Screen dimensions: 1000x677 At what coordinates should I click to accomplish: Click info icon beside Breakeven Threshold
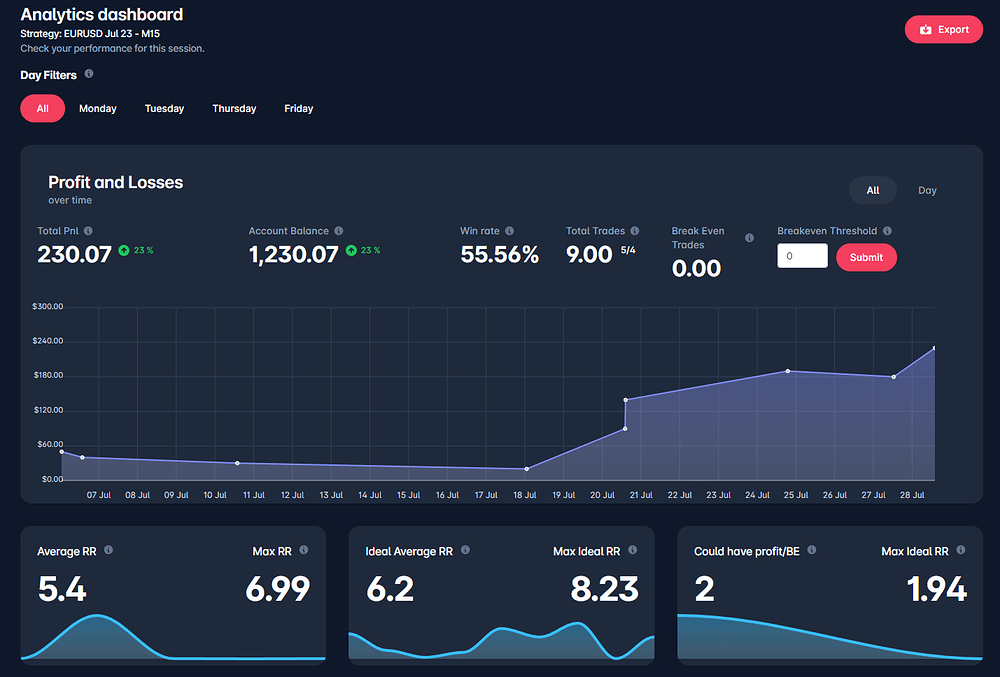[887, 231]
